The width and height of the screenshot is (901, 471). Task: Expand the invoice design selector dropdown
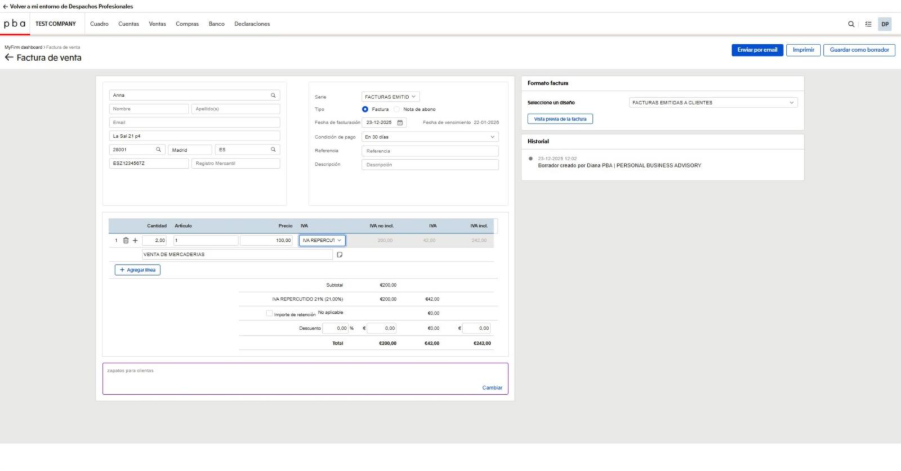point(712,102)
